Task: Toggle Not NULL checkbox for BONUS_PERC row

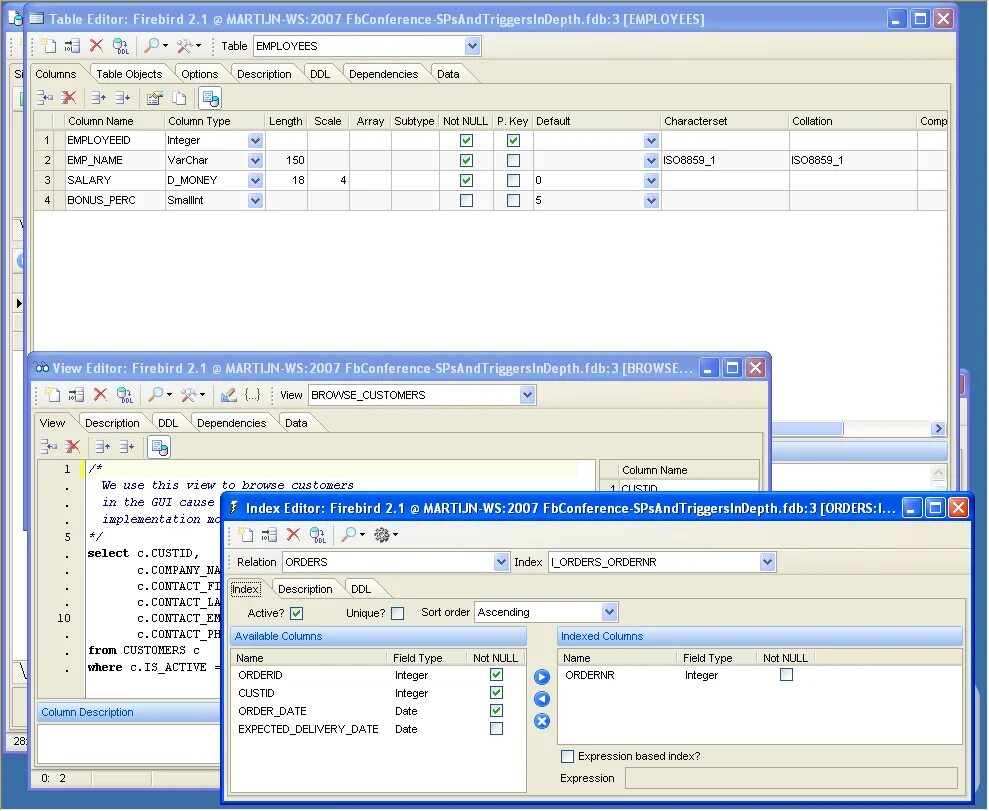Action: tap(466, 201)
